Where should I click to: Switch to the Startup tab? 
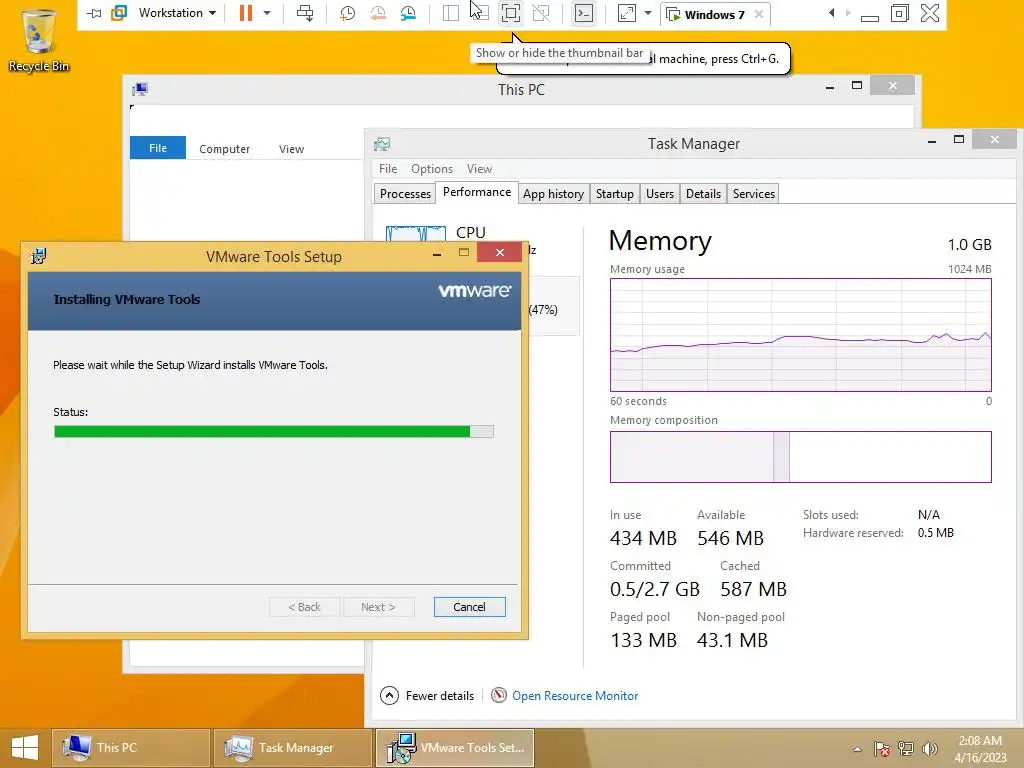[x=615, y=194]
